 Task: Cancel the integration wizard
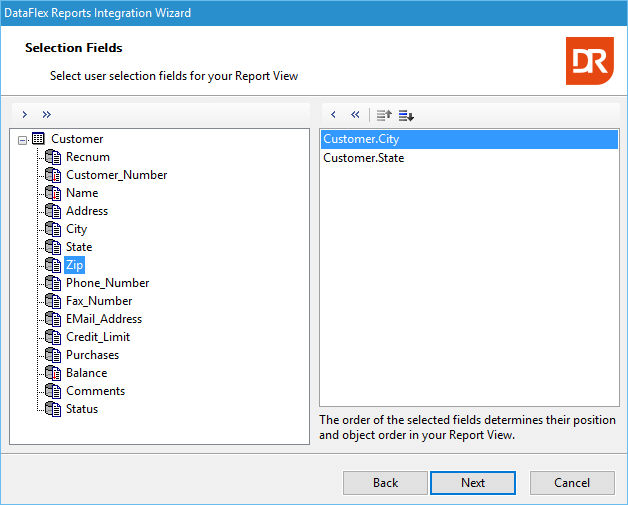572,483
